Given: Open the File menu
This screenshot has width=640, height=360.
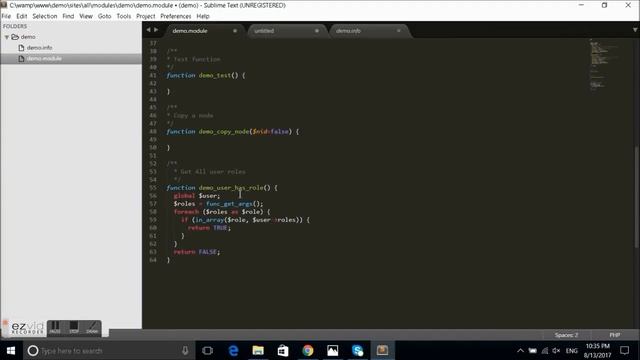Looking at the screenshot, I should pyautogui.click(x=6, y=16).
